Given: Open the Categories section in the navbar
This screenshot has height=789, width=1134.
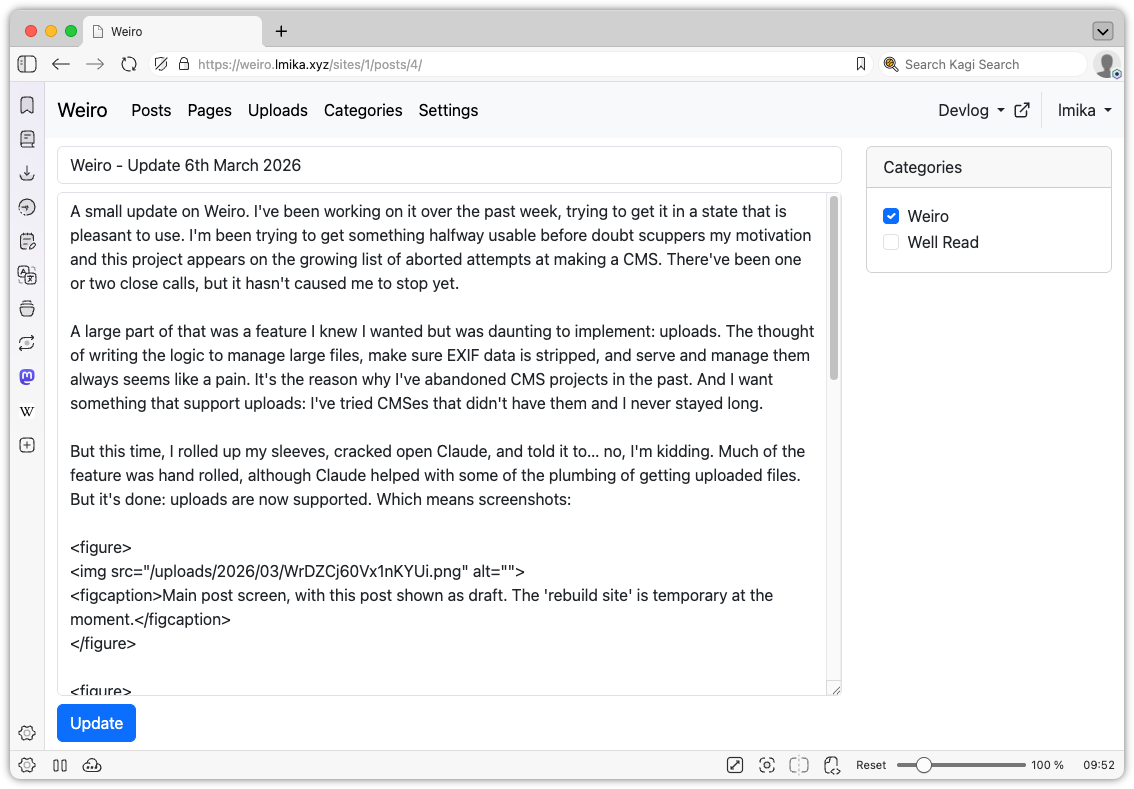Looking at the screenshot, I should coord(363,110).
